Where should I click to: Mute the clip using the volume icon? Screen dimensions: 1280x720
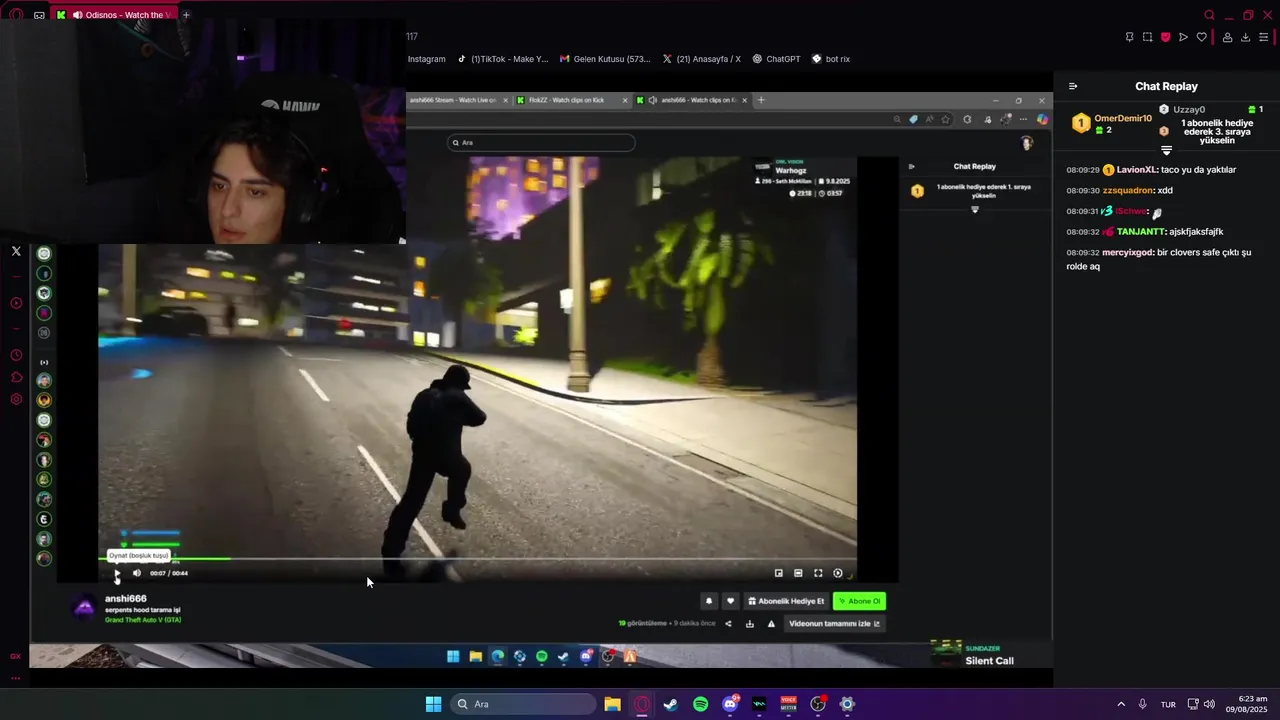pos(137,573)
